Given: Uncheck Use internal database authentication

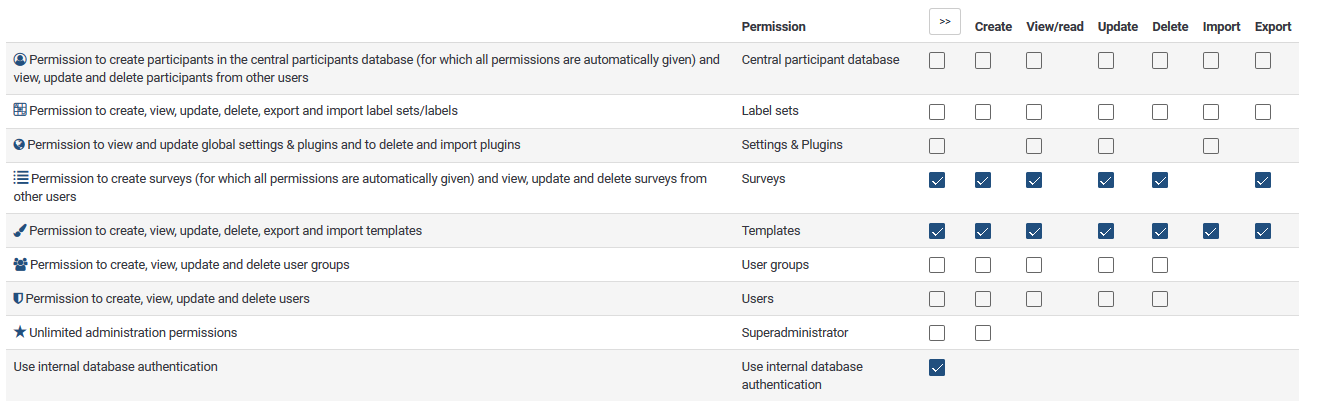Looking at the screenshot, I should click(x=937, y=367).
